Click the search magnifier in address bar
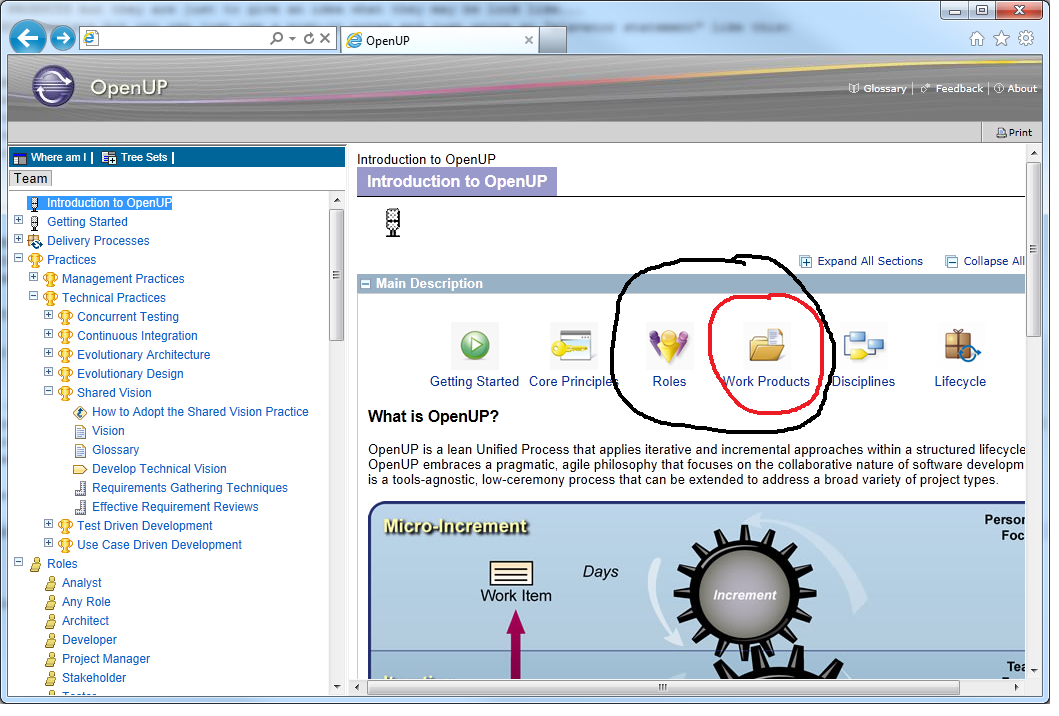Screen dimensions: 1059x716 click(276, 39)
